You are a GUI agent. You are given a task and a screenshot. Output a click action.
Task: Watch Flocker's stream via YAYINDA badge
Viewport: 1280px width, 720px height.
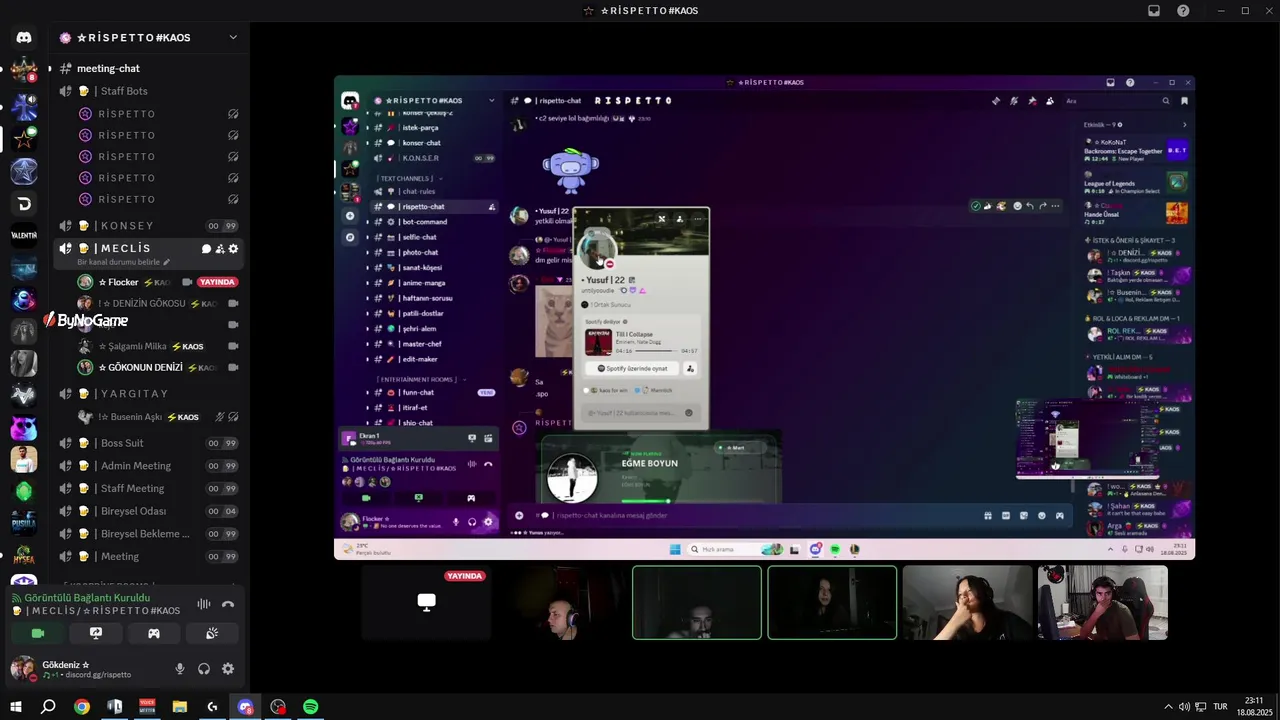(217, 282)
